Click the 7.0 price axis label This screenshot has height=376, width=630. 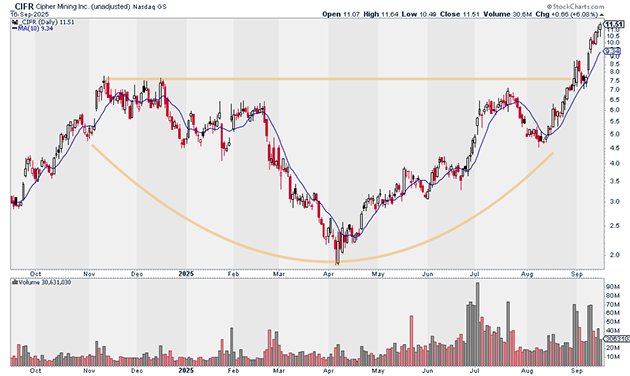coord(614,90)
